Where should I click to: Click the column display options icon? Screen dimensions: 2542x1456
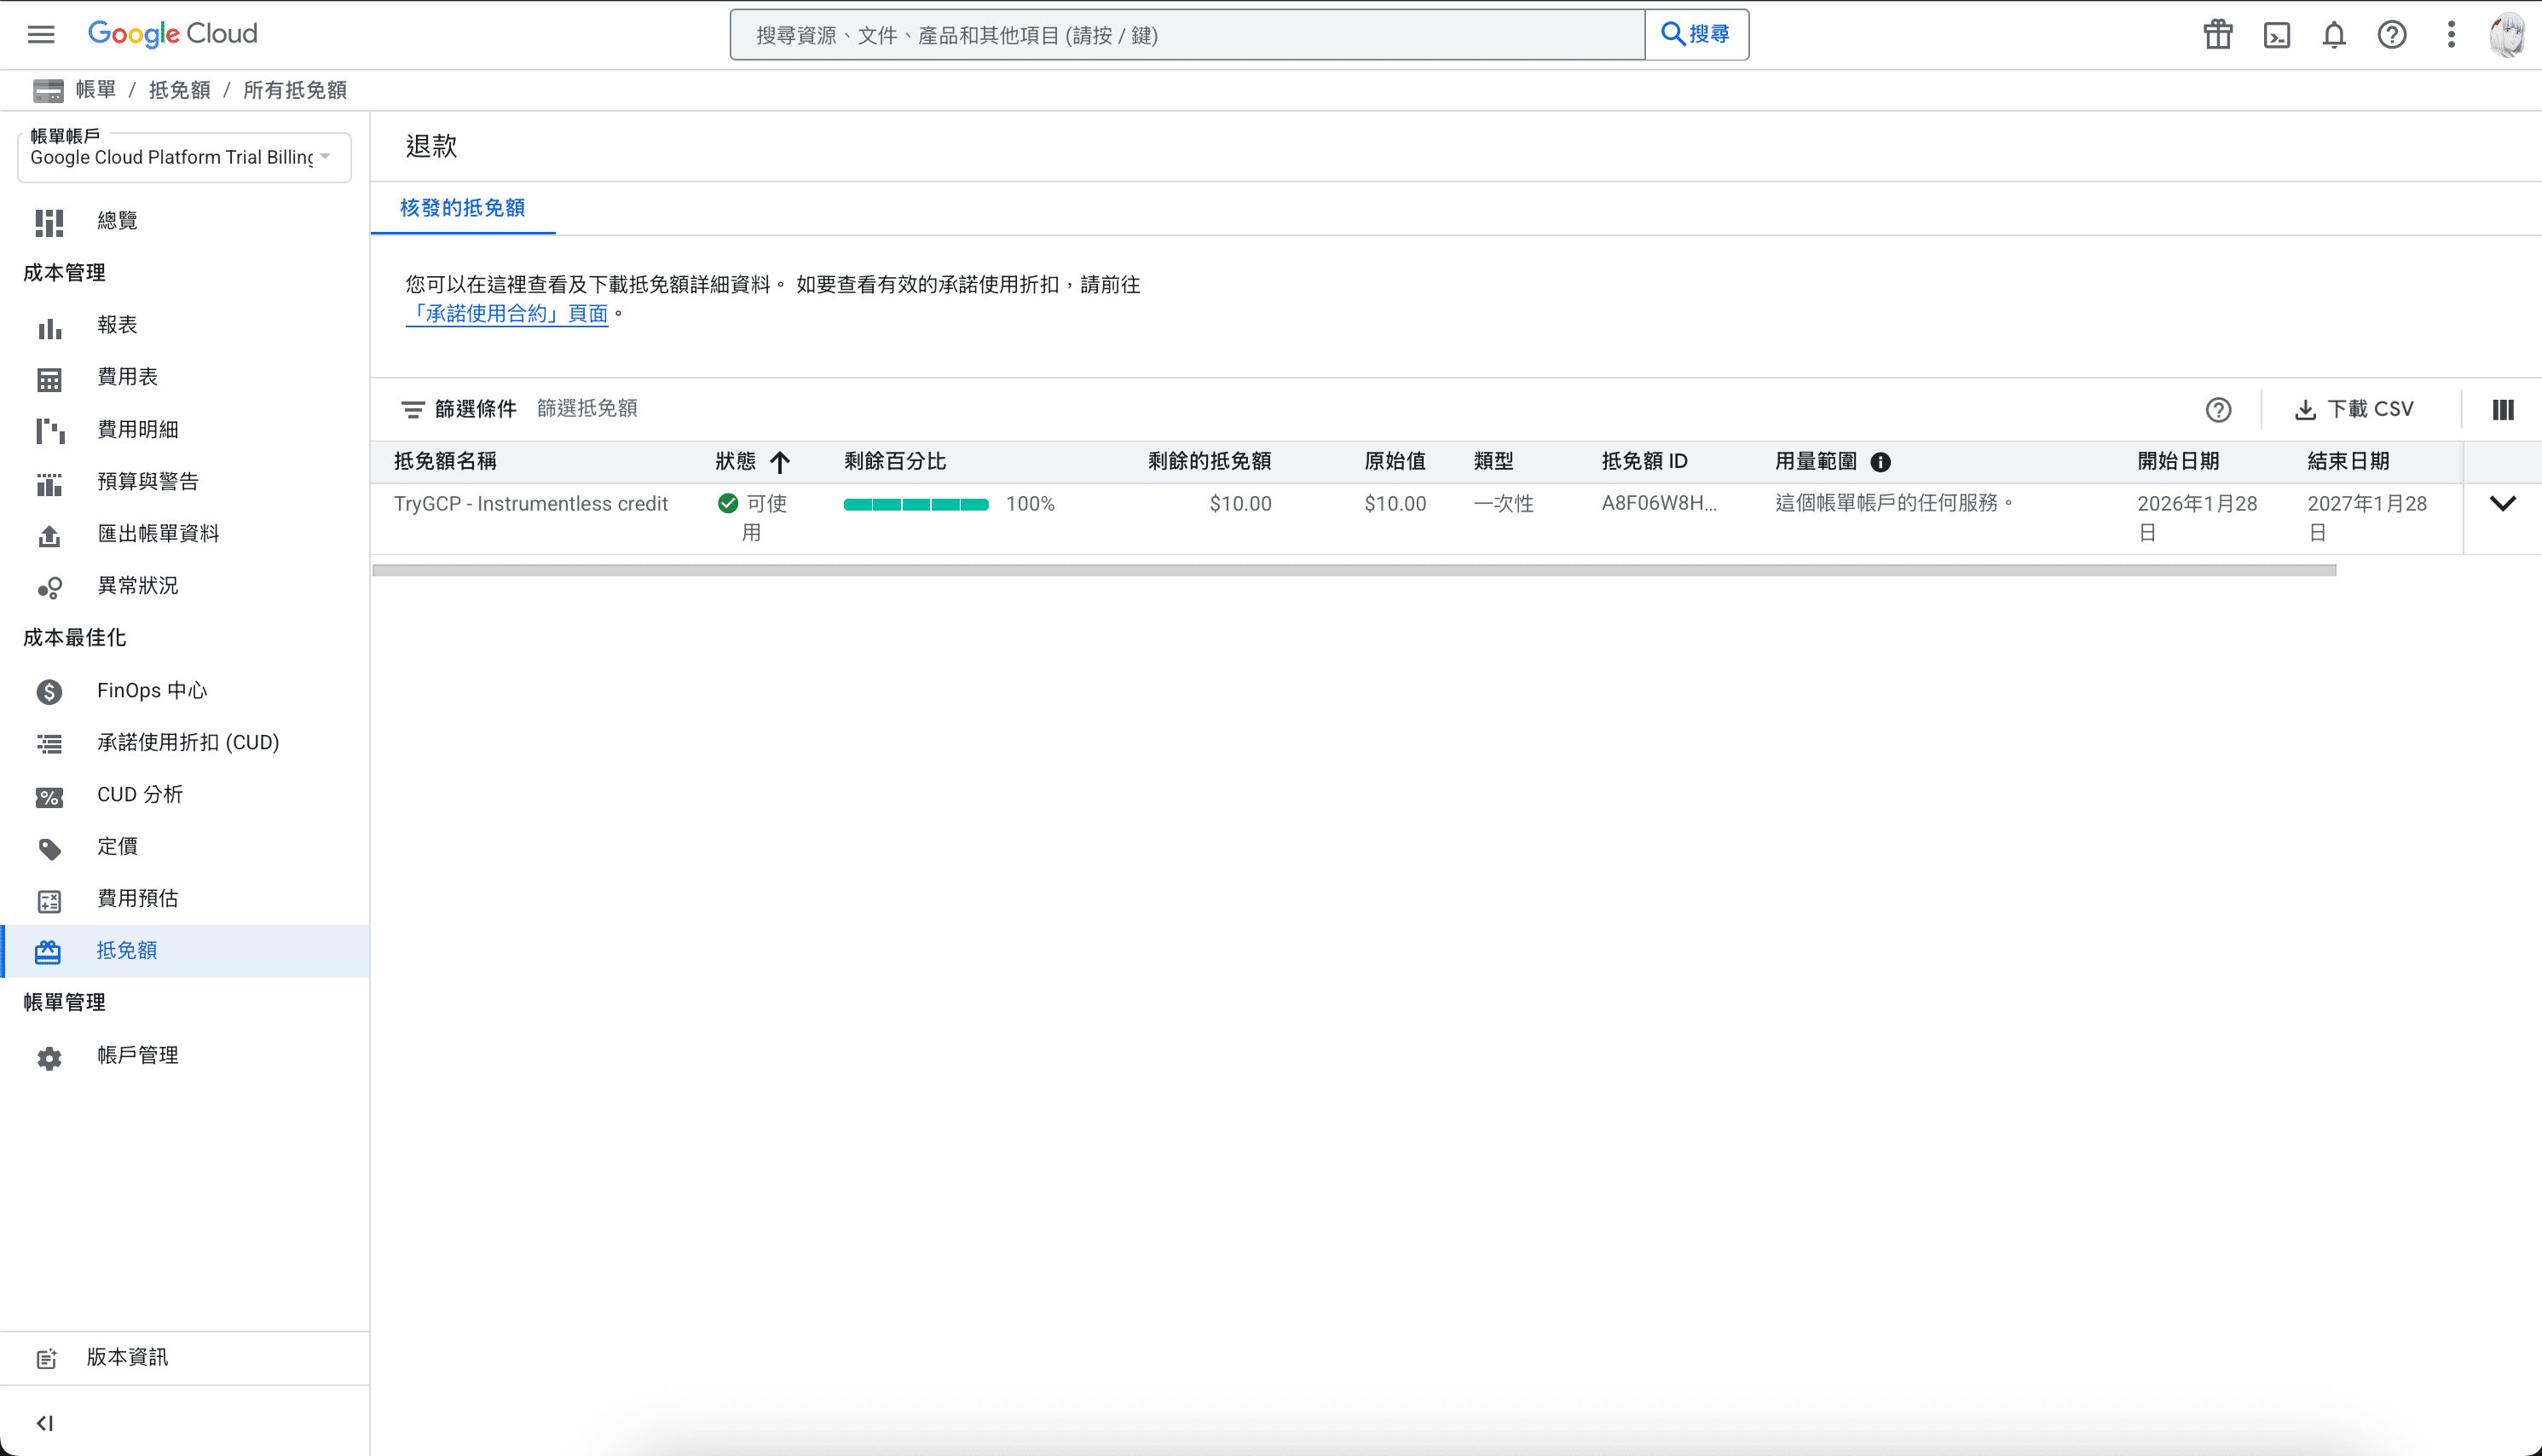2502,410
